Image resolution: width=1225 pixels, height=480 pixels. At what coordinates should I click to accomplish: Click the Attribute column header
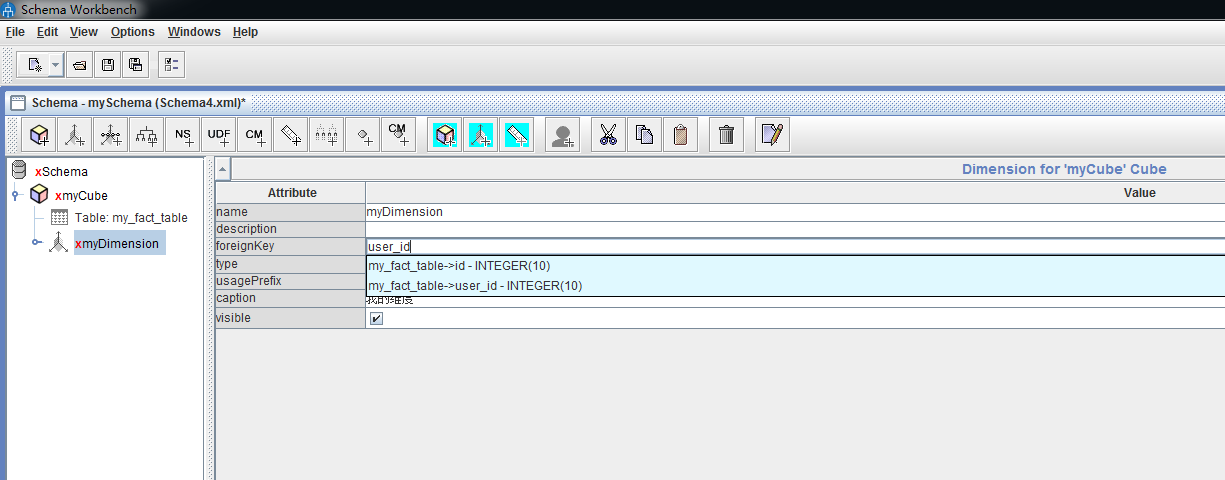pos(291,193)
